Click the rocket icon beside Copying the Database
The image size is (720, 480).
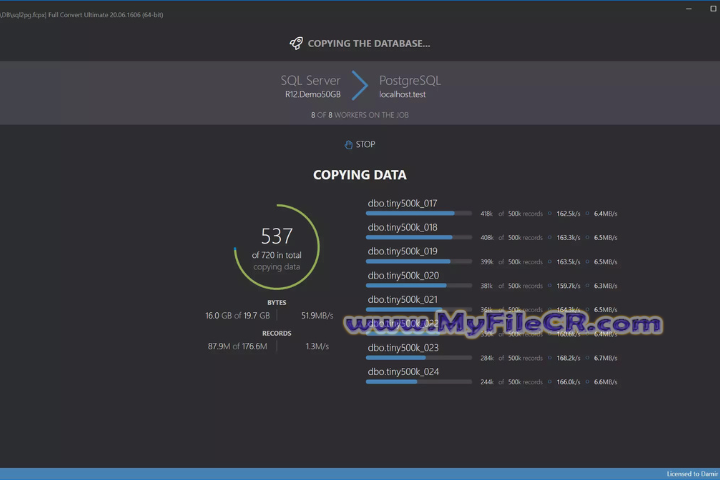coord(296,43)
